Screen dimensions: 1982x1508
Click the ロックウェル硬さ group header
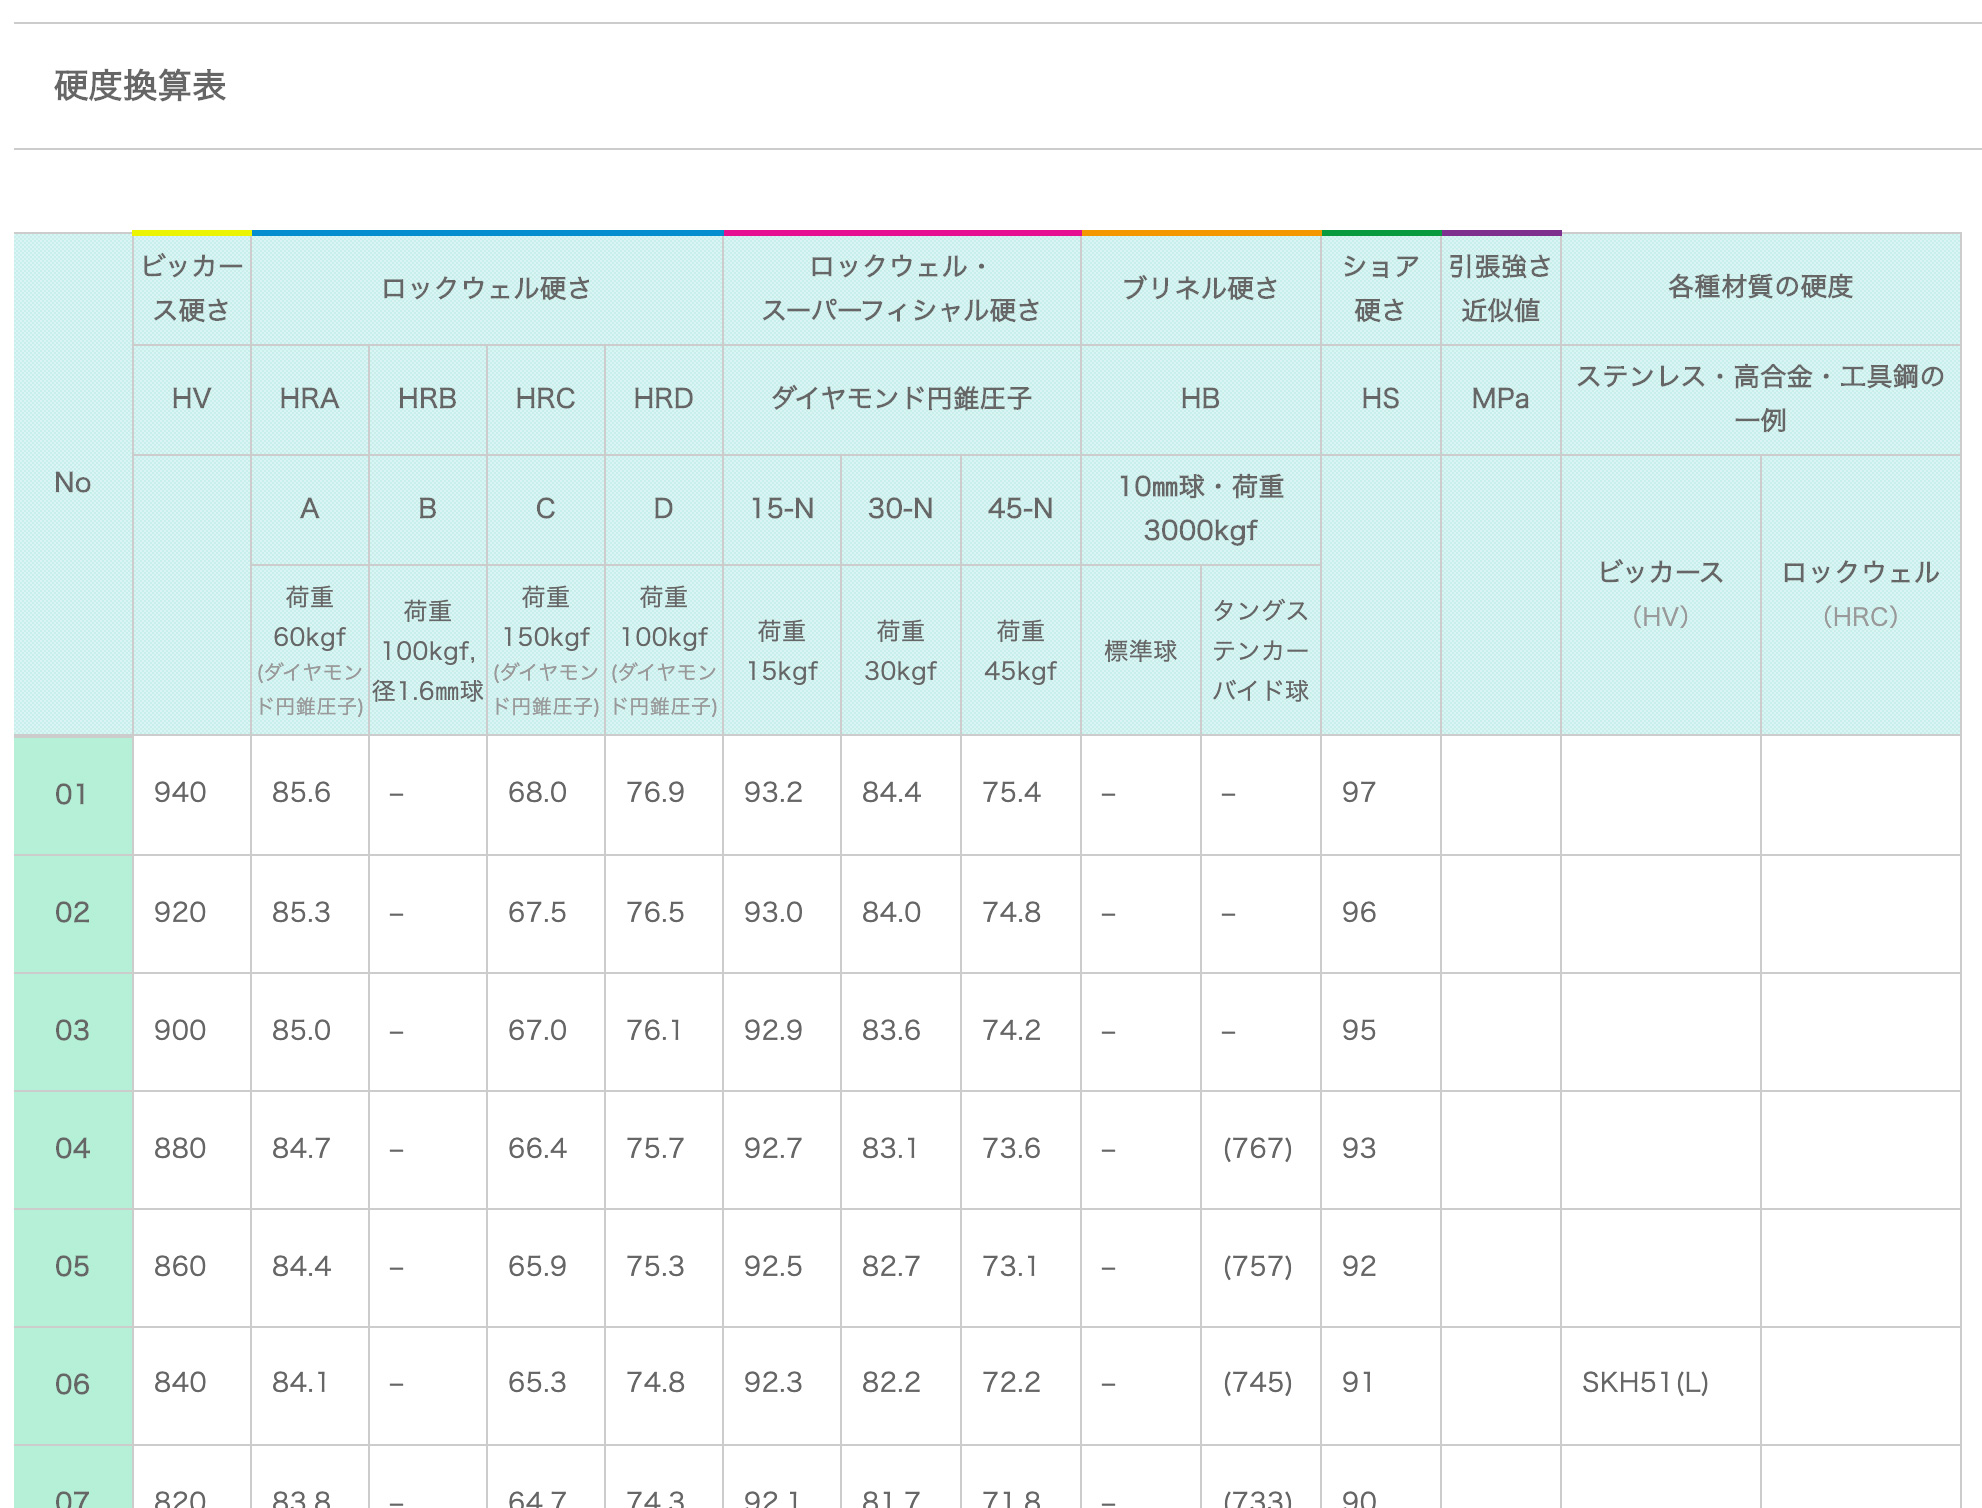487,288
